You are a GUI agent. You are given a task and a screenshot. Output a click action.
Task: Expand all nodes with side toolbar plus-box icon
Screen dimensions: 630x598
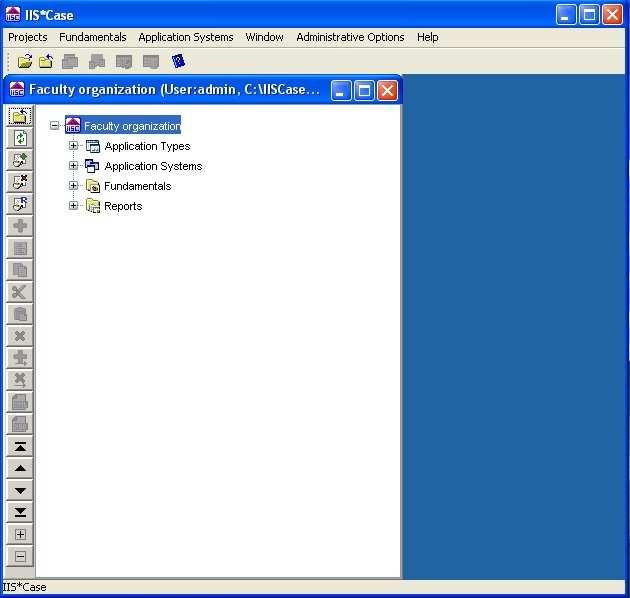point(20,535)
